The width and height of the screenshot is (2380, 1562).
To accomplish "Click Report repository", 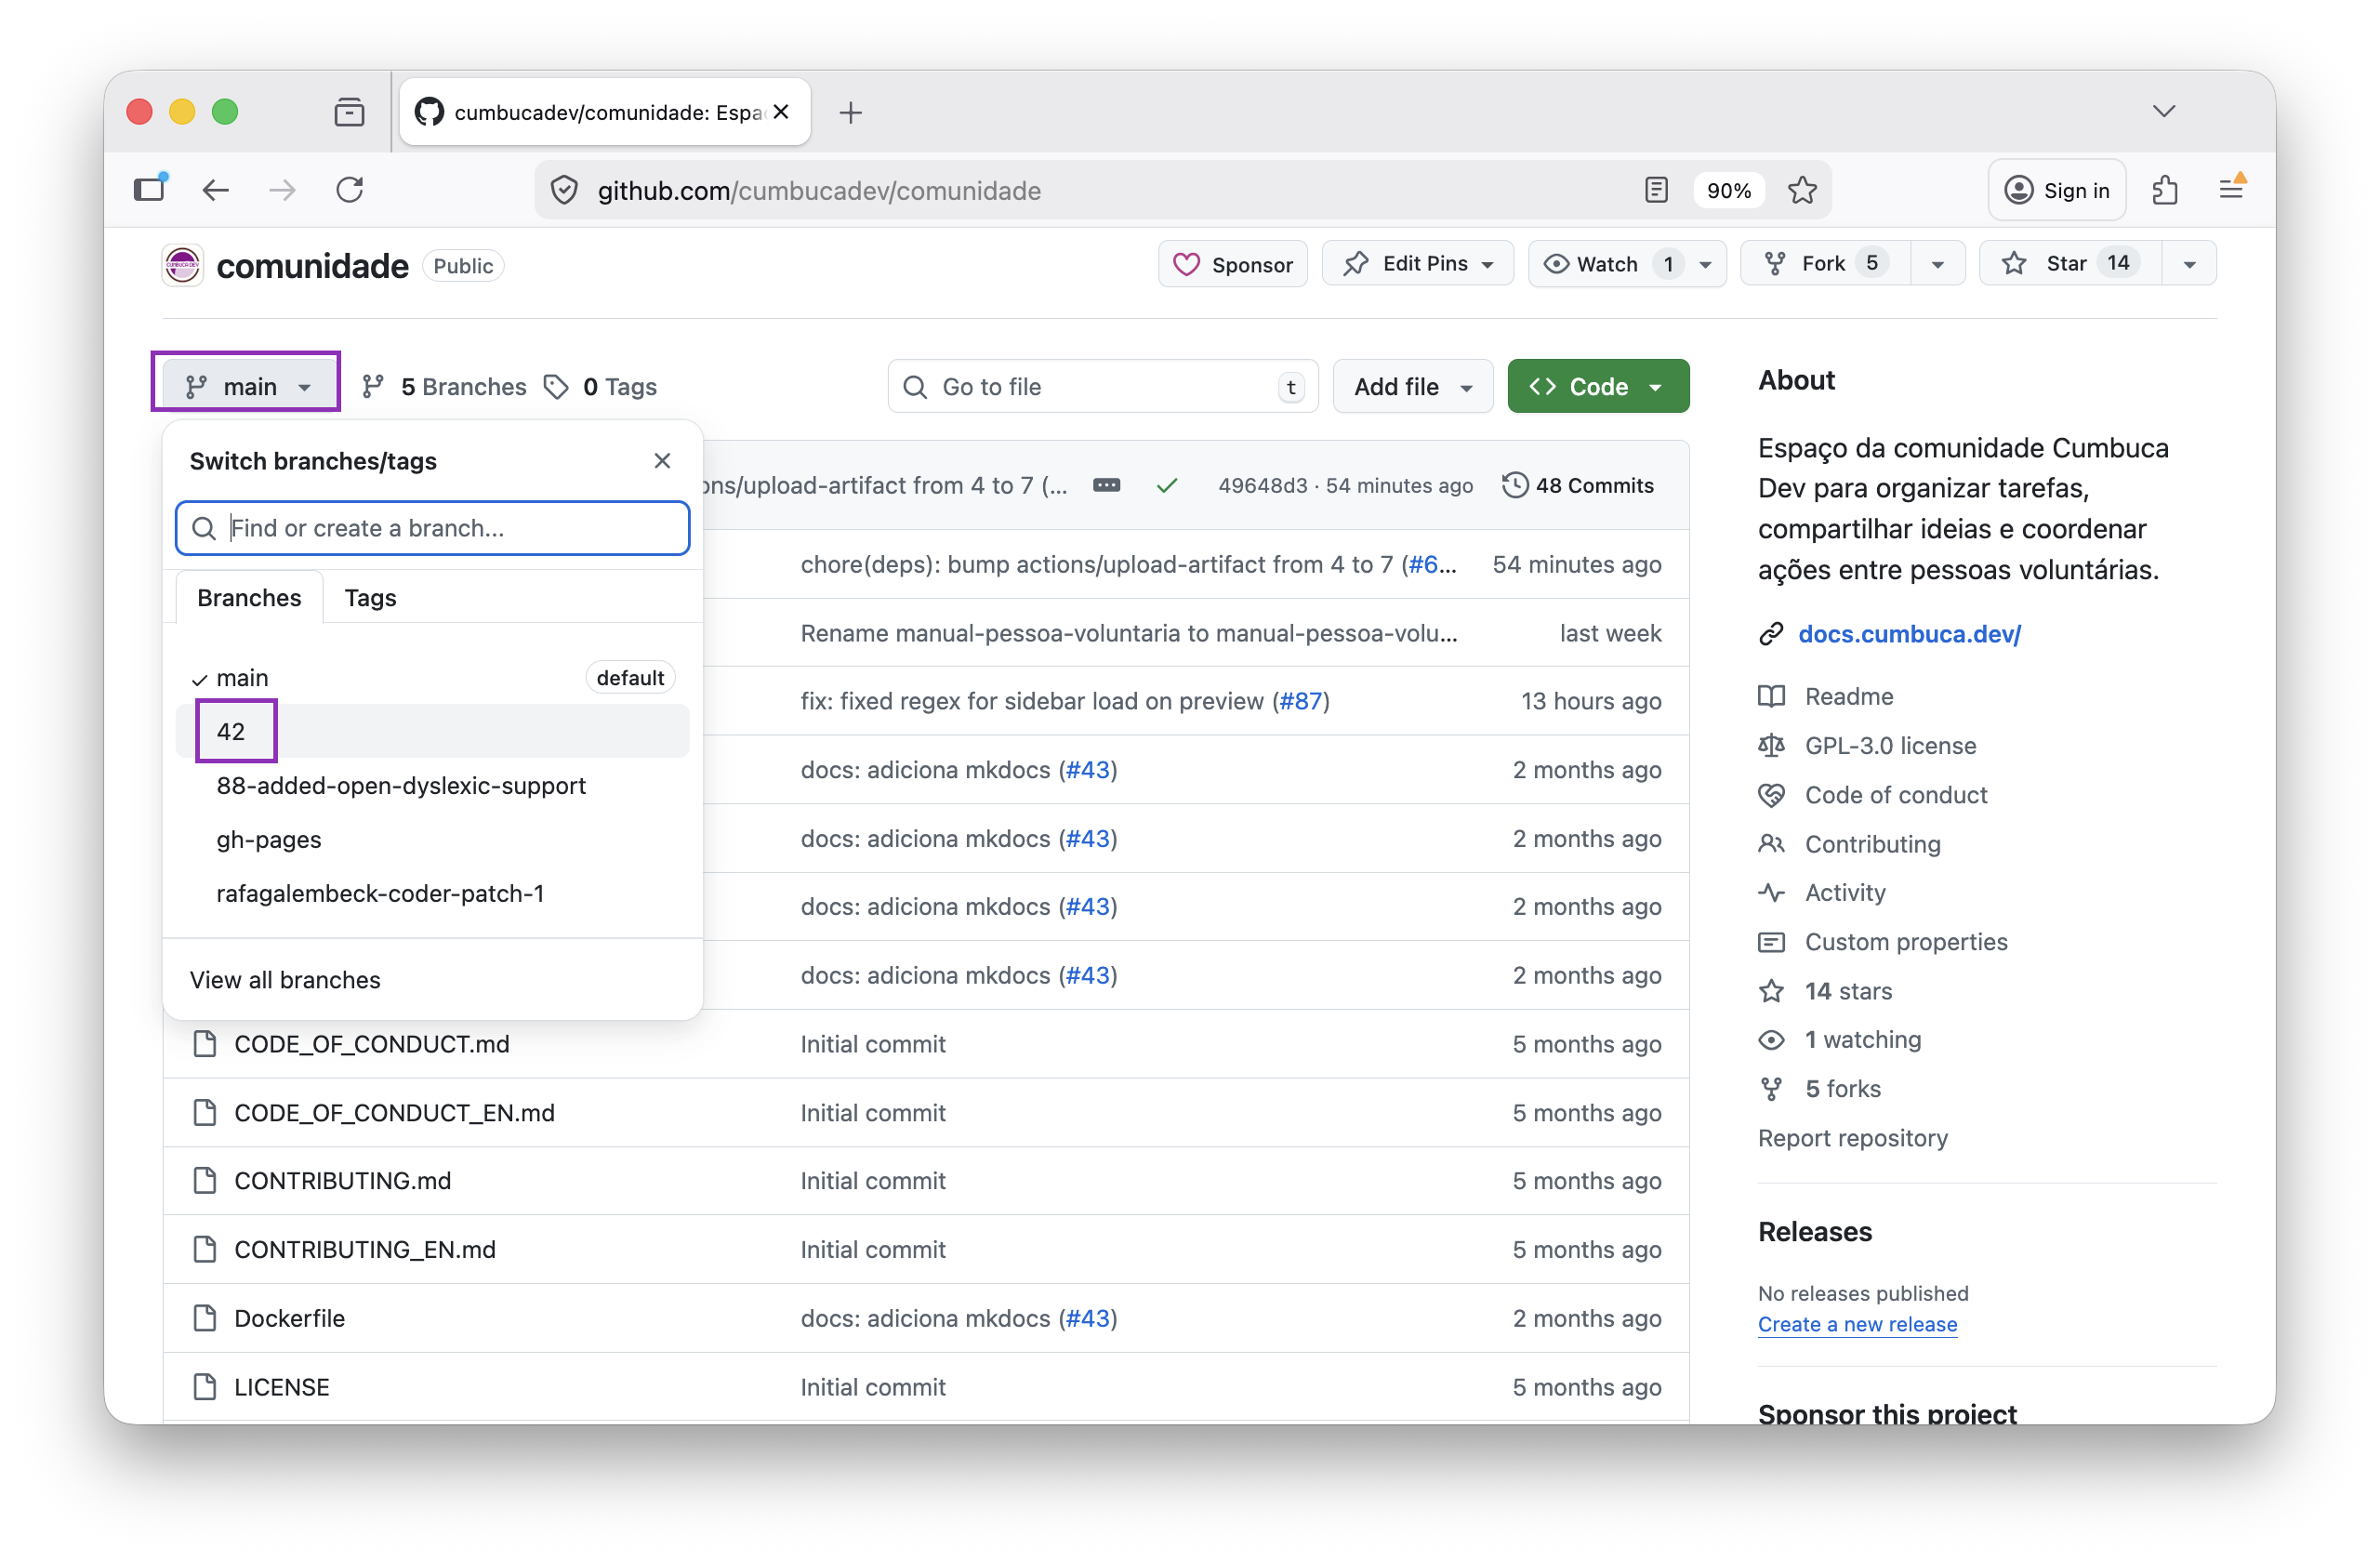I will 1853,1138.
